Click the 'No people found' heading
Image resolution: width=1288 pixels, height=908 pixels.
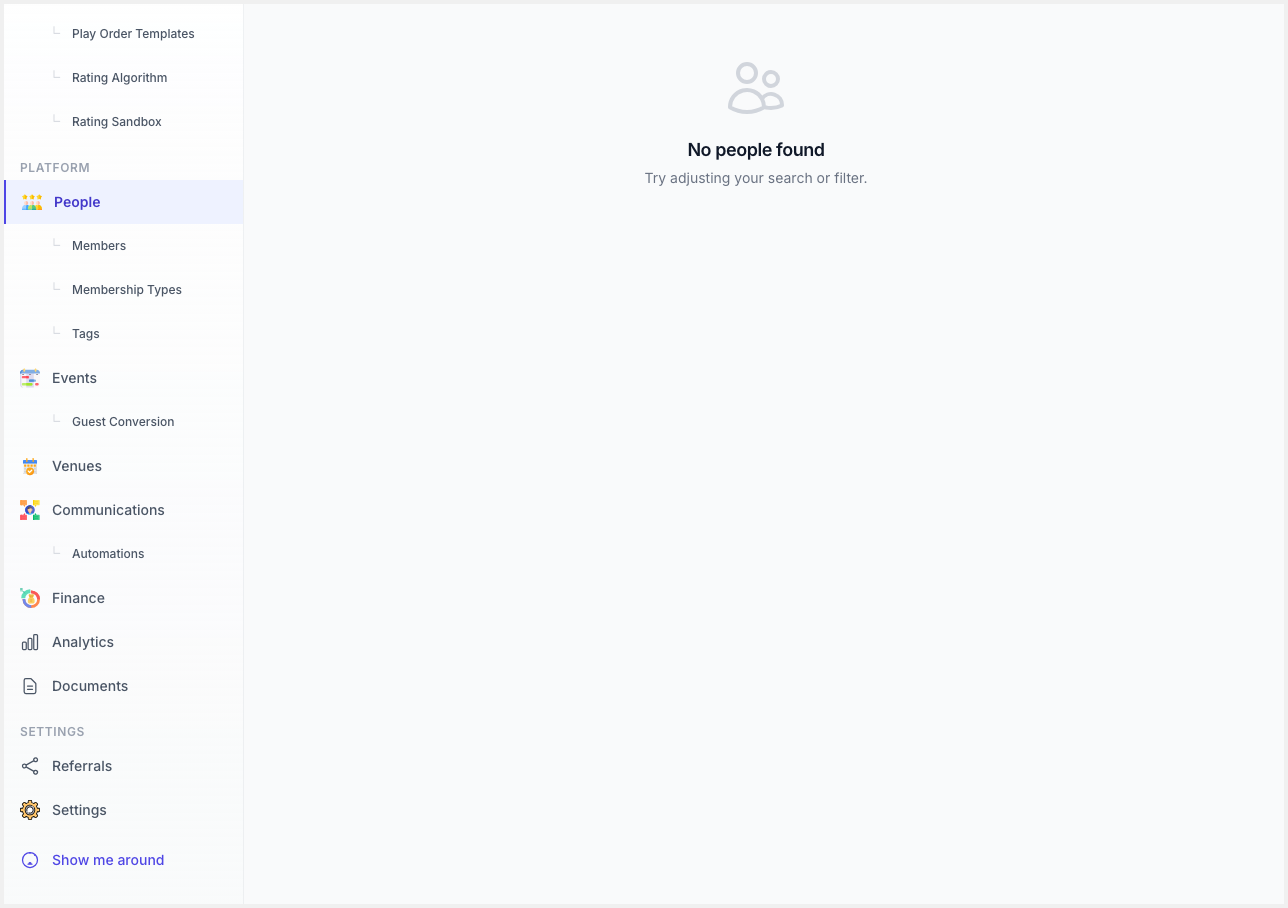tap(756, 150)
